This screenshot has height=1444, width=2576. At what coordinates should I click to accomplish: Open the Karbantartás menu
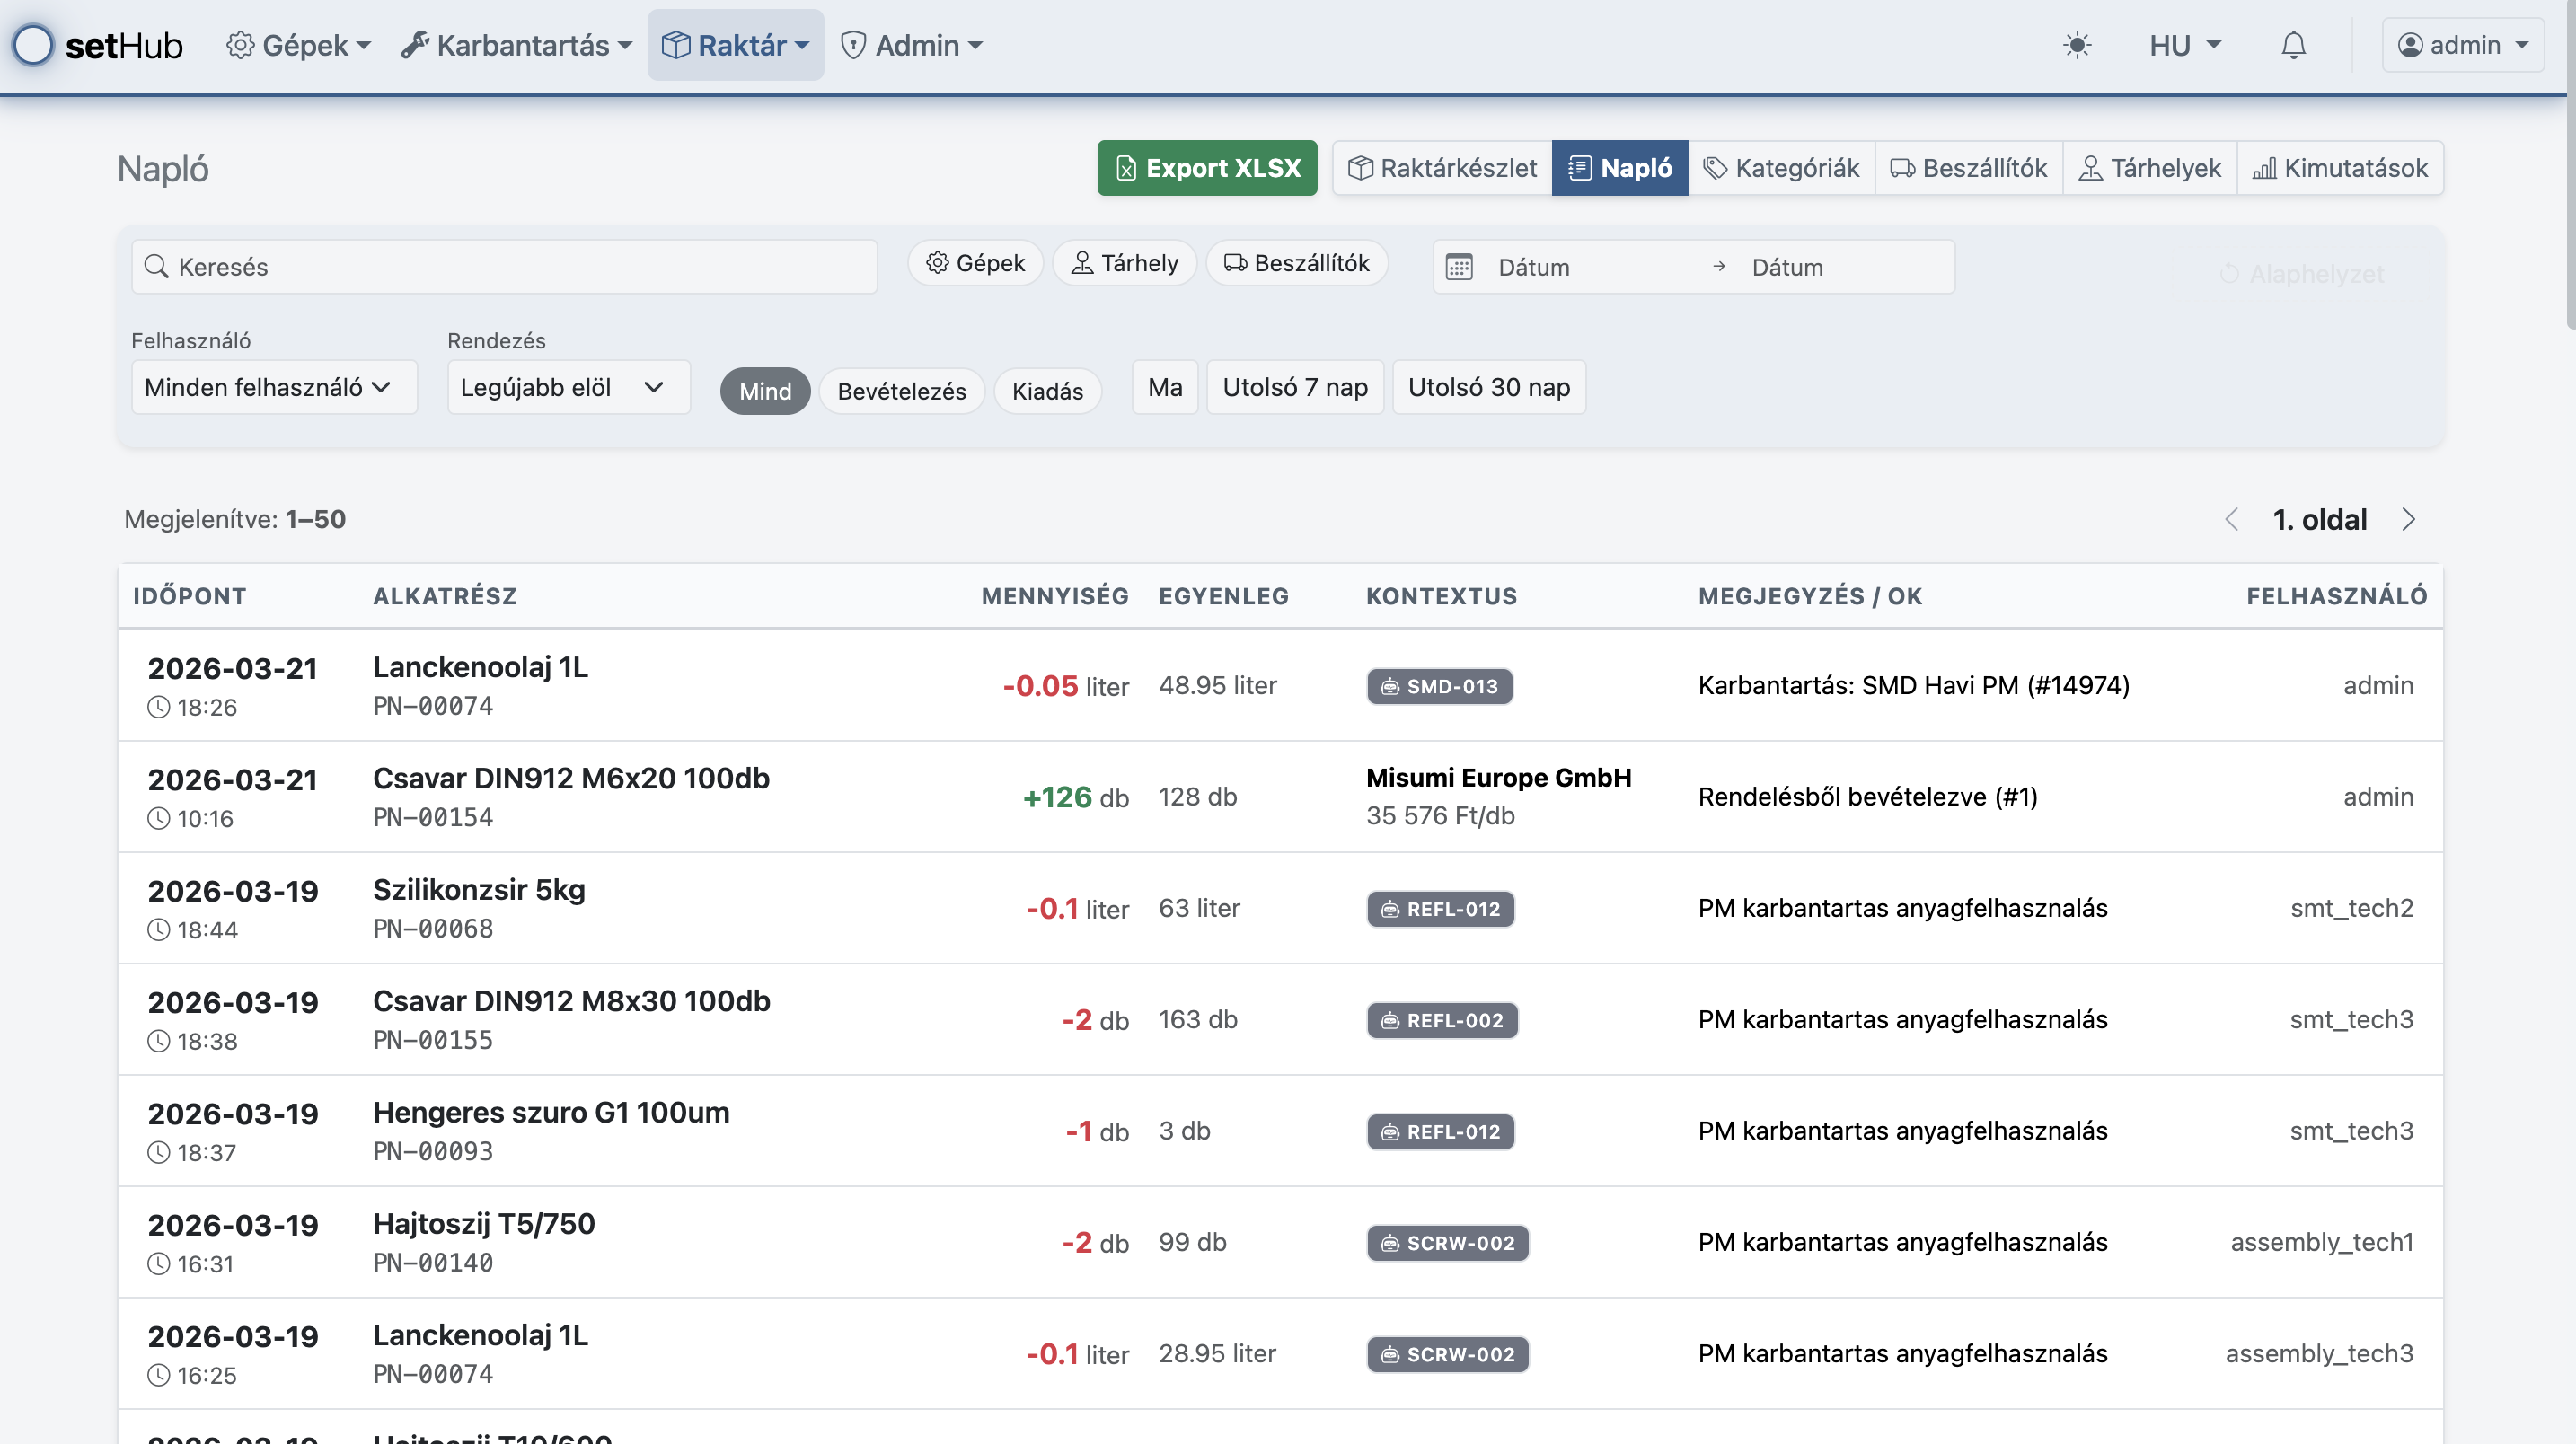(517, 46)
